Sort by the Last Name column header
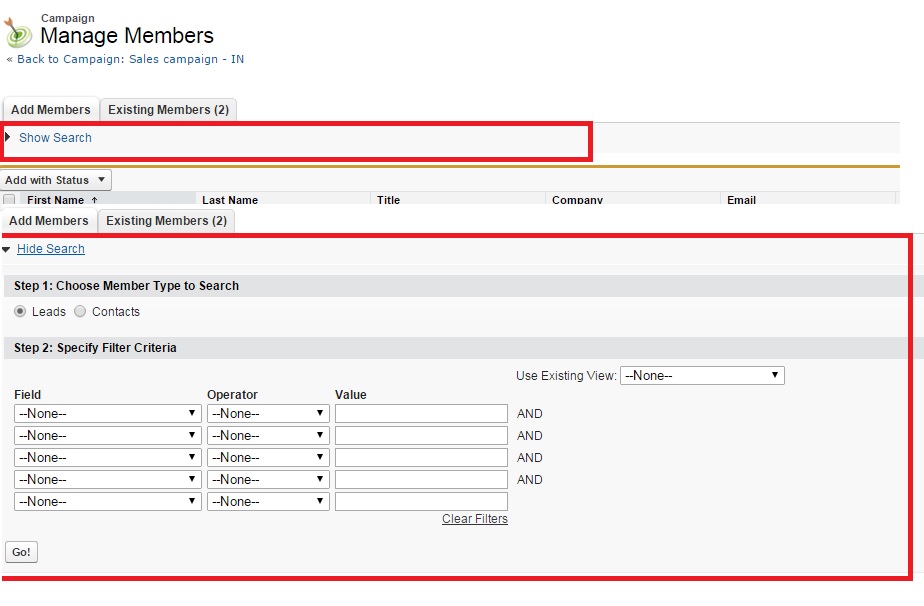The width and height of the screenshot is (924, 606). click(230, 200)
